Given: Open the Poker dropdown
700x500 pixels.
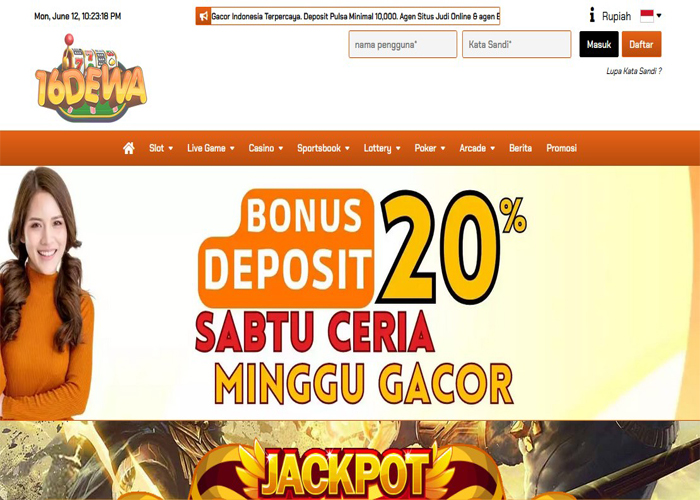Looking at the screenshot, I should 429,148.
